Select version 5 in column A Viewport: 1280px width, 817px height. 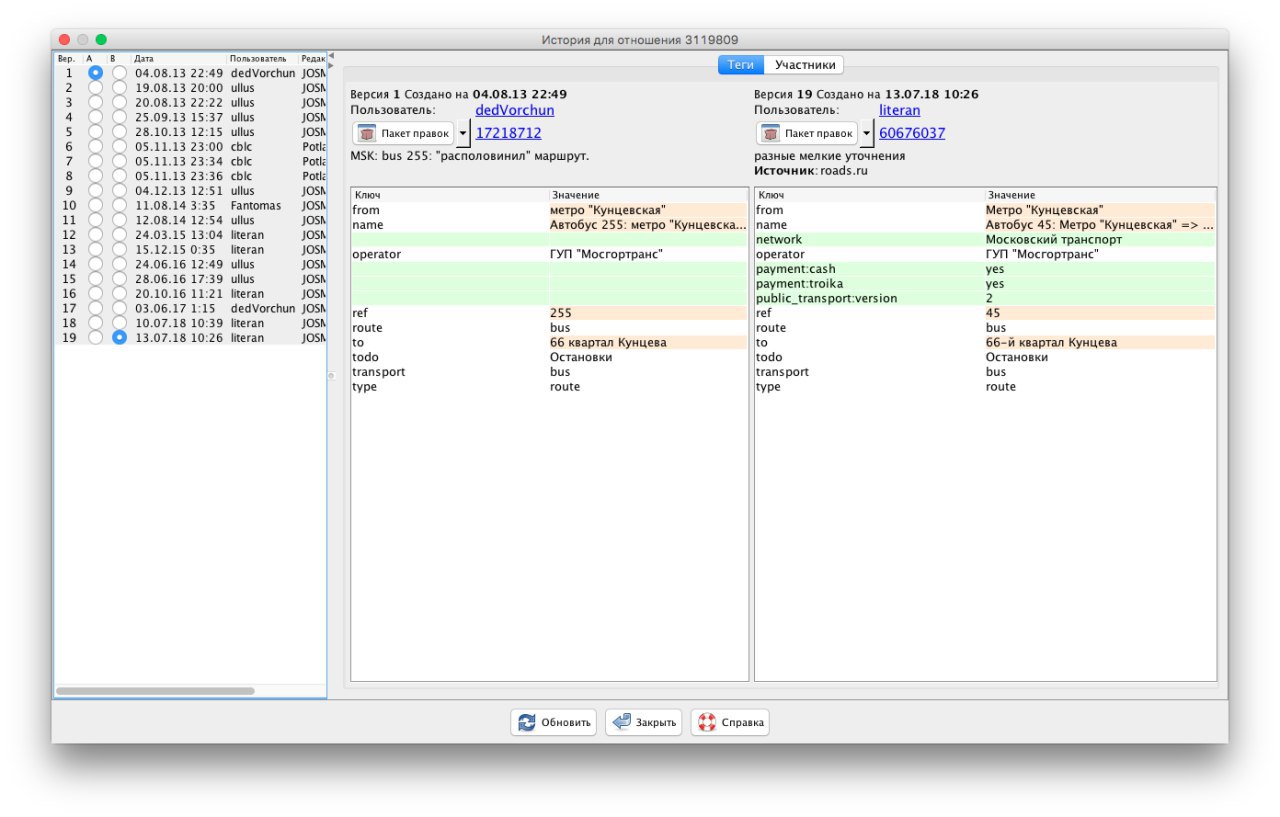(x=96, y=132)
